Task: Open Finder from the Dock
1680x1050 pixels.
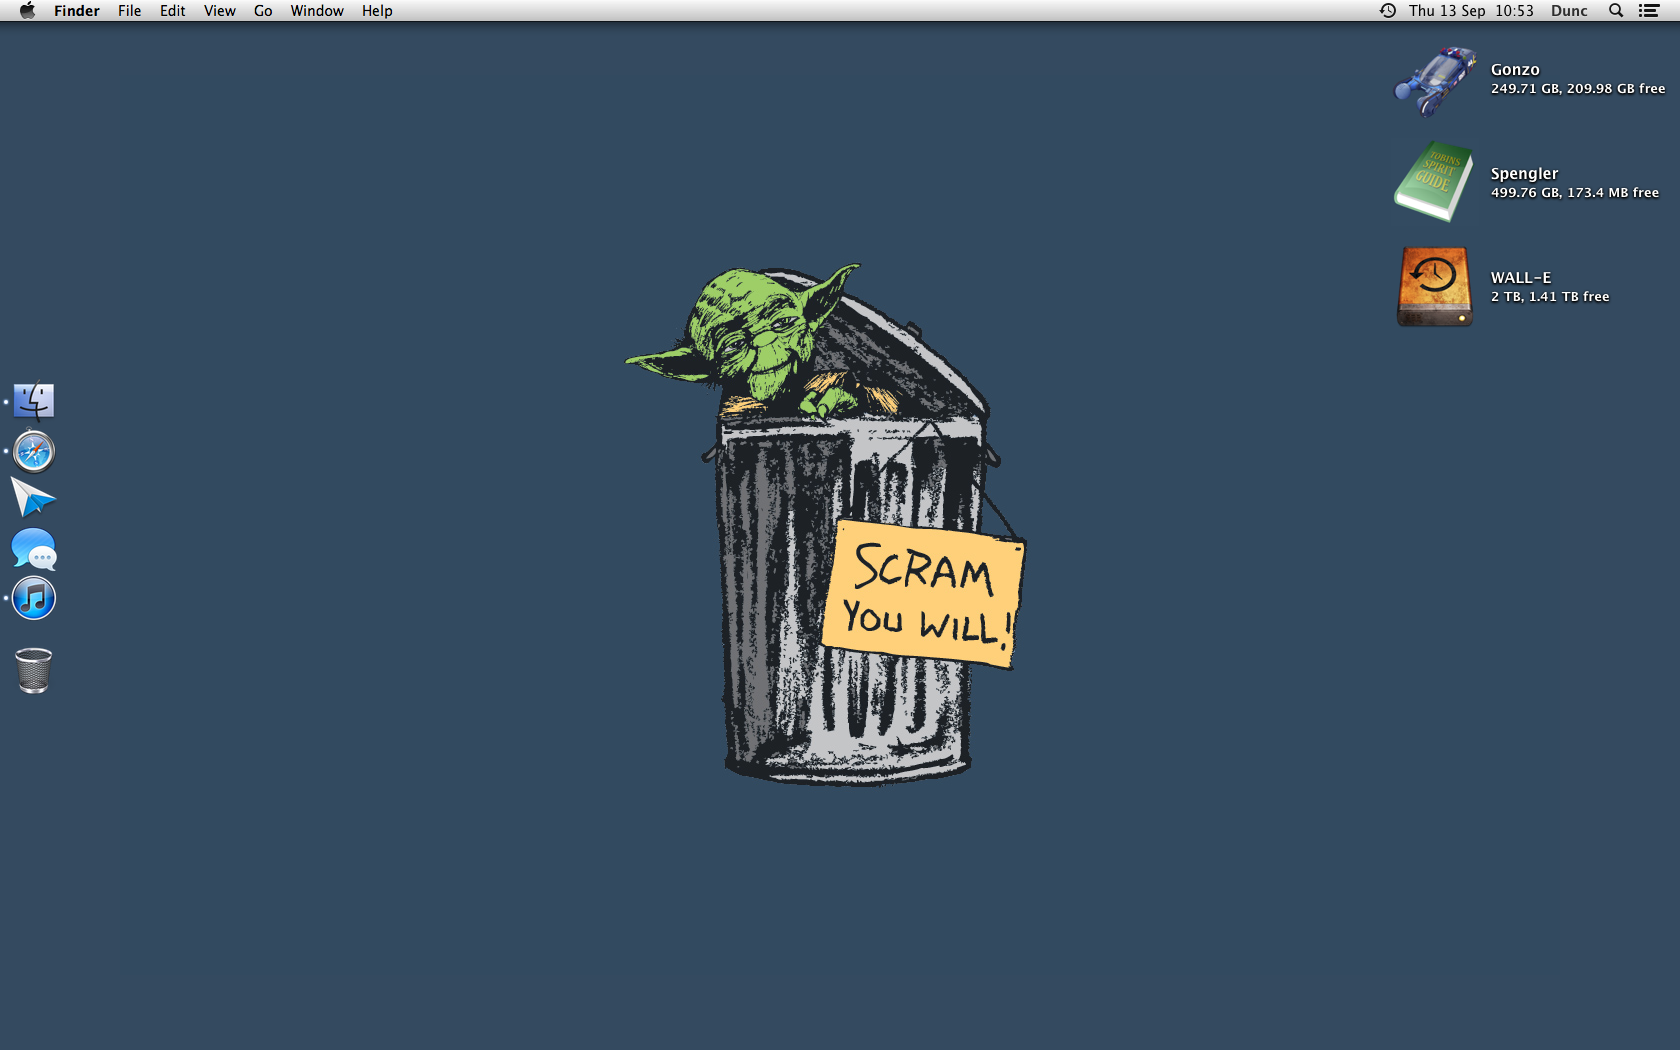Action: point(34,401)
